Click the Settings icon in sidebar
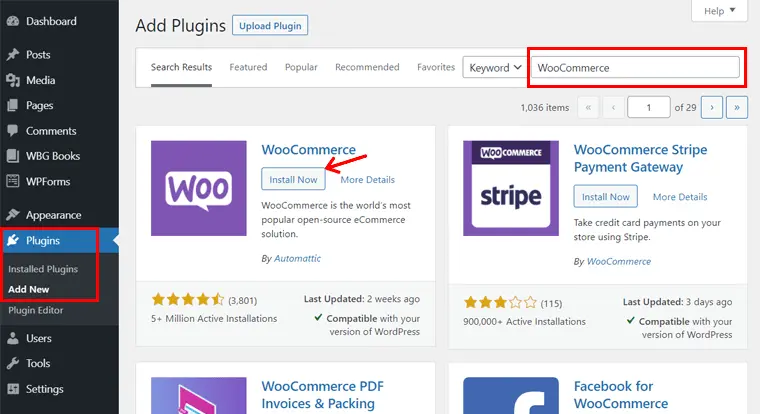 (x=13, y=389)
